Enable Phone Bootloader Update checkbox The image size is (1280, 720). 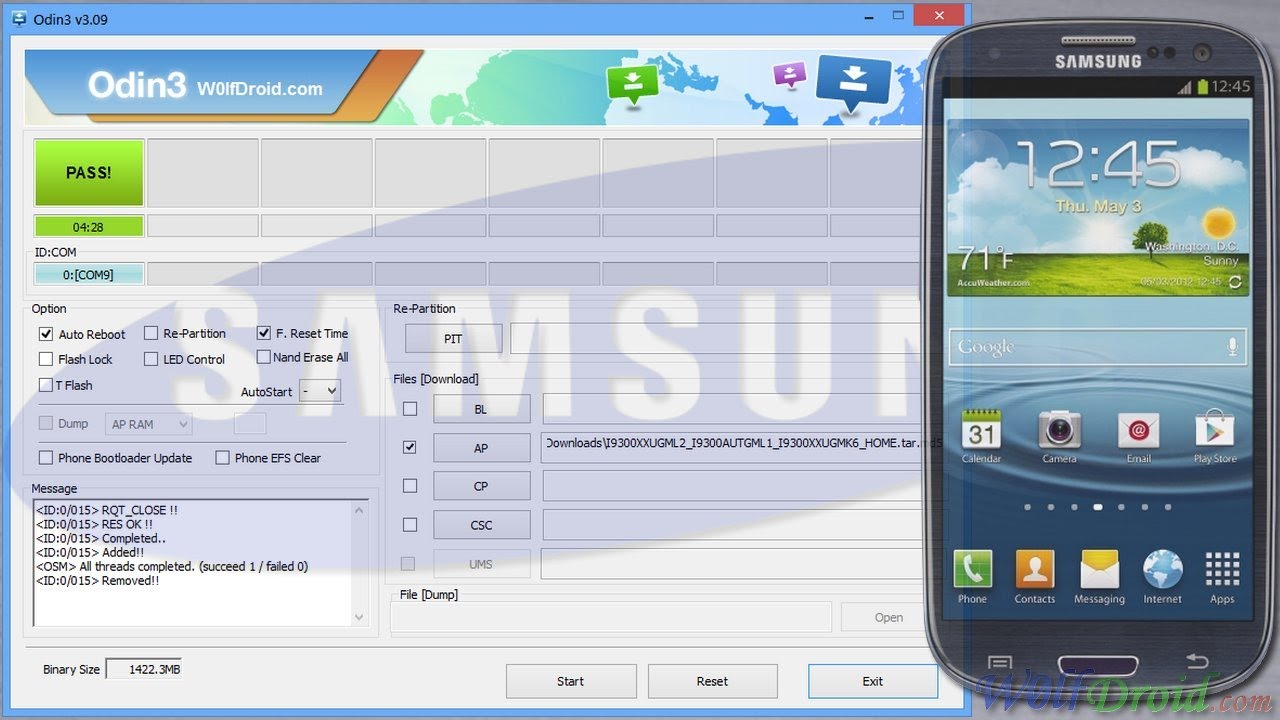(x=46, y=458)
